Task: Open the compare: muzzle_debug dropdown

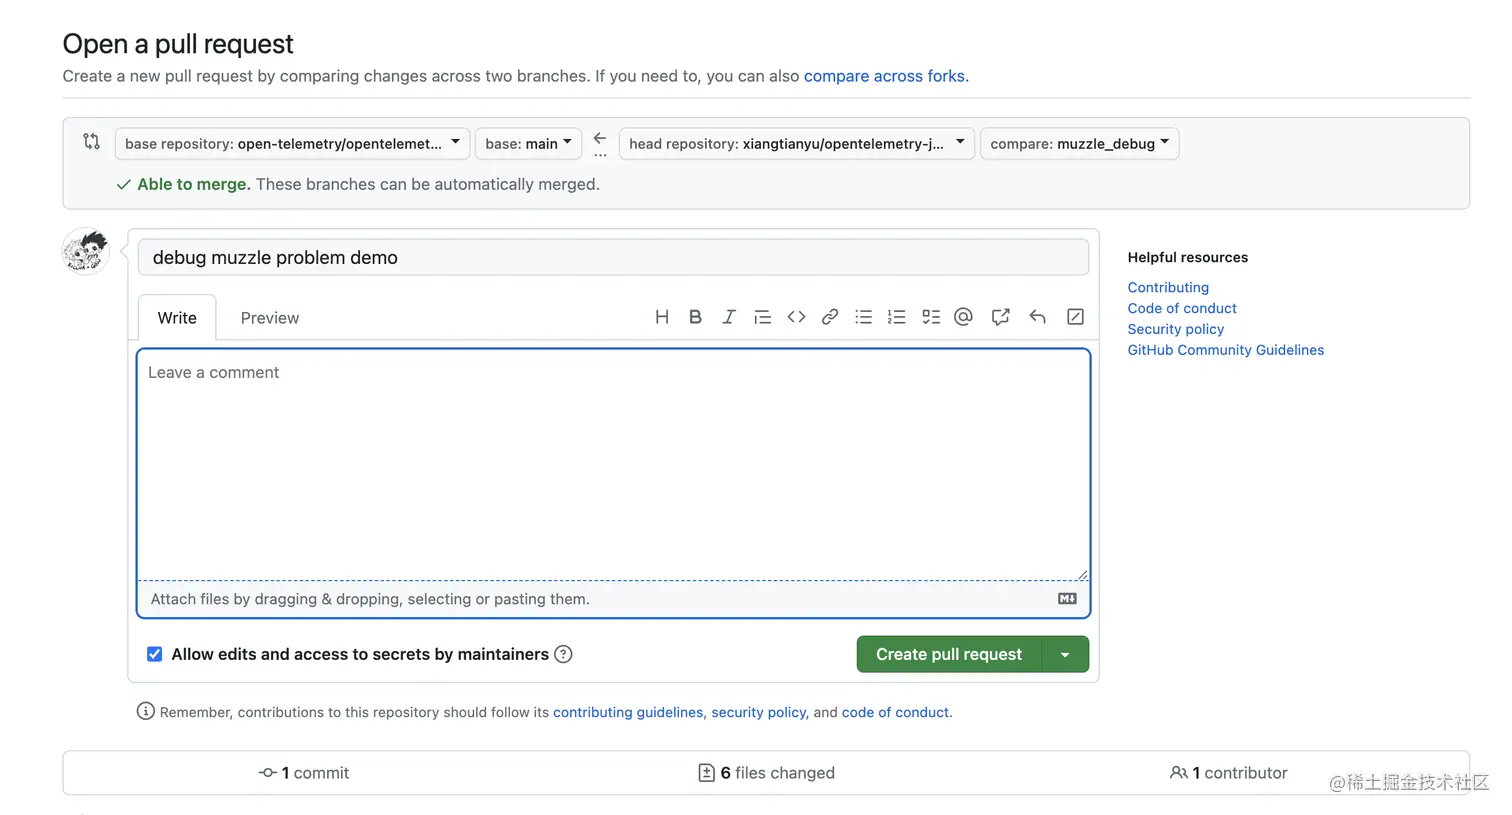Action: [1080, 143]
